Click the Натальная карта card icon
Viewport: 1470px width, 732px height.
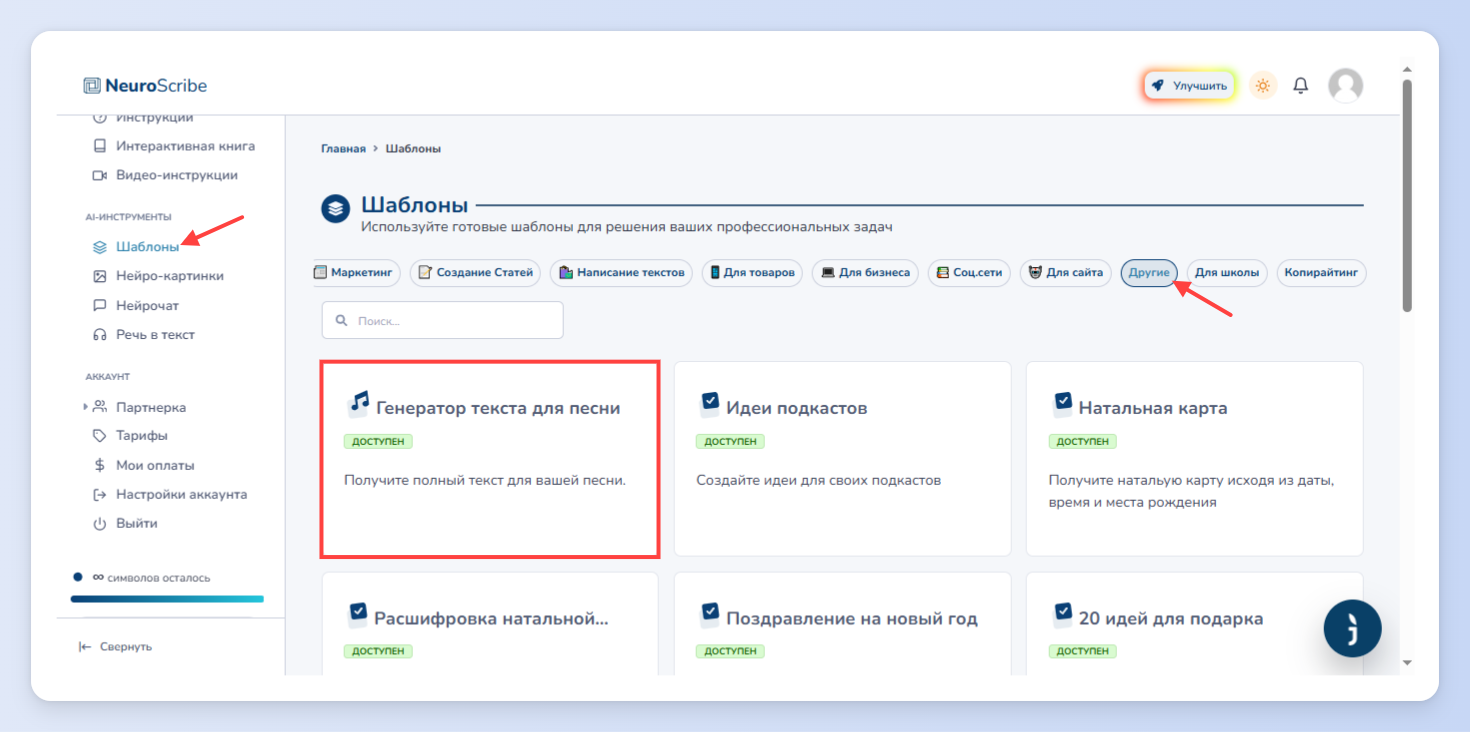pos(1062,404)
